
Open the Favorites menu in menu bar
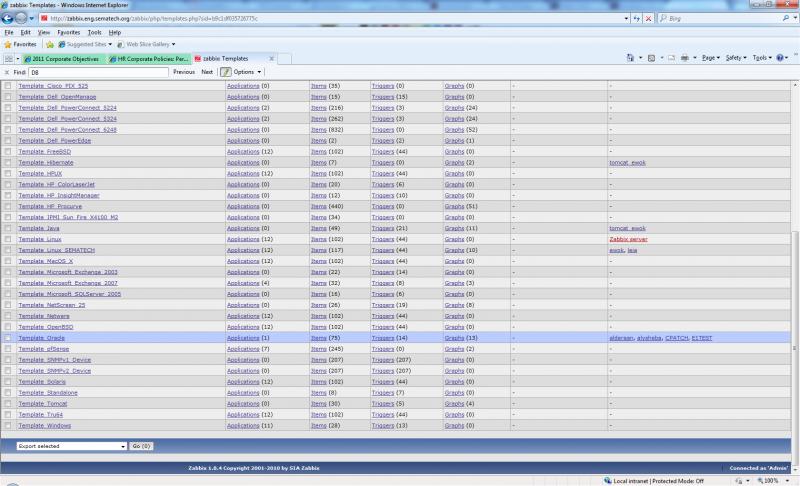(68, 32)
